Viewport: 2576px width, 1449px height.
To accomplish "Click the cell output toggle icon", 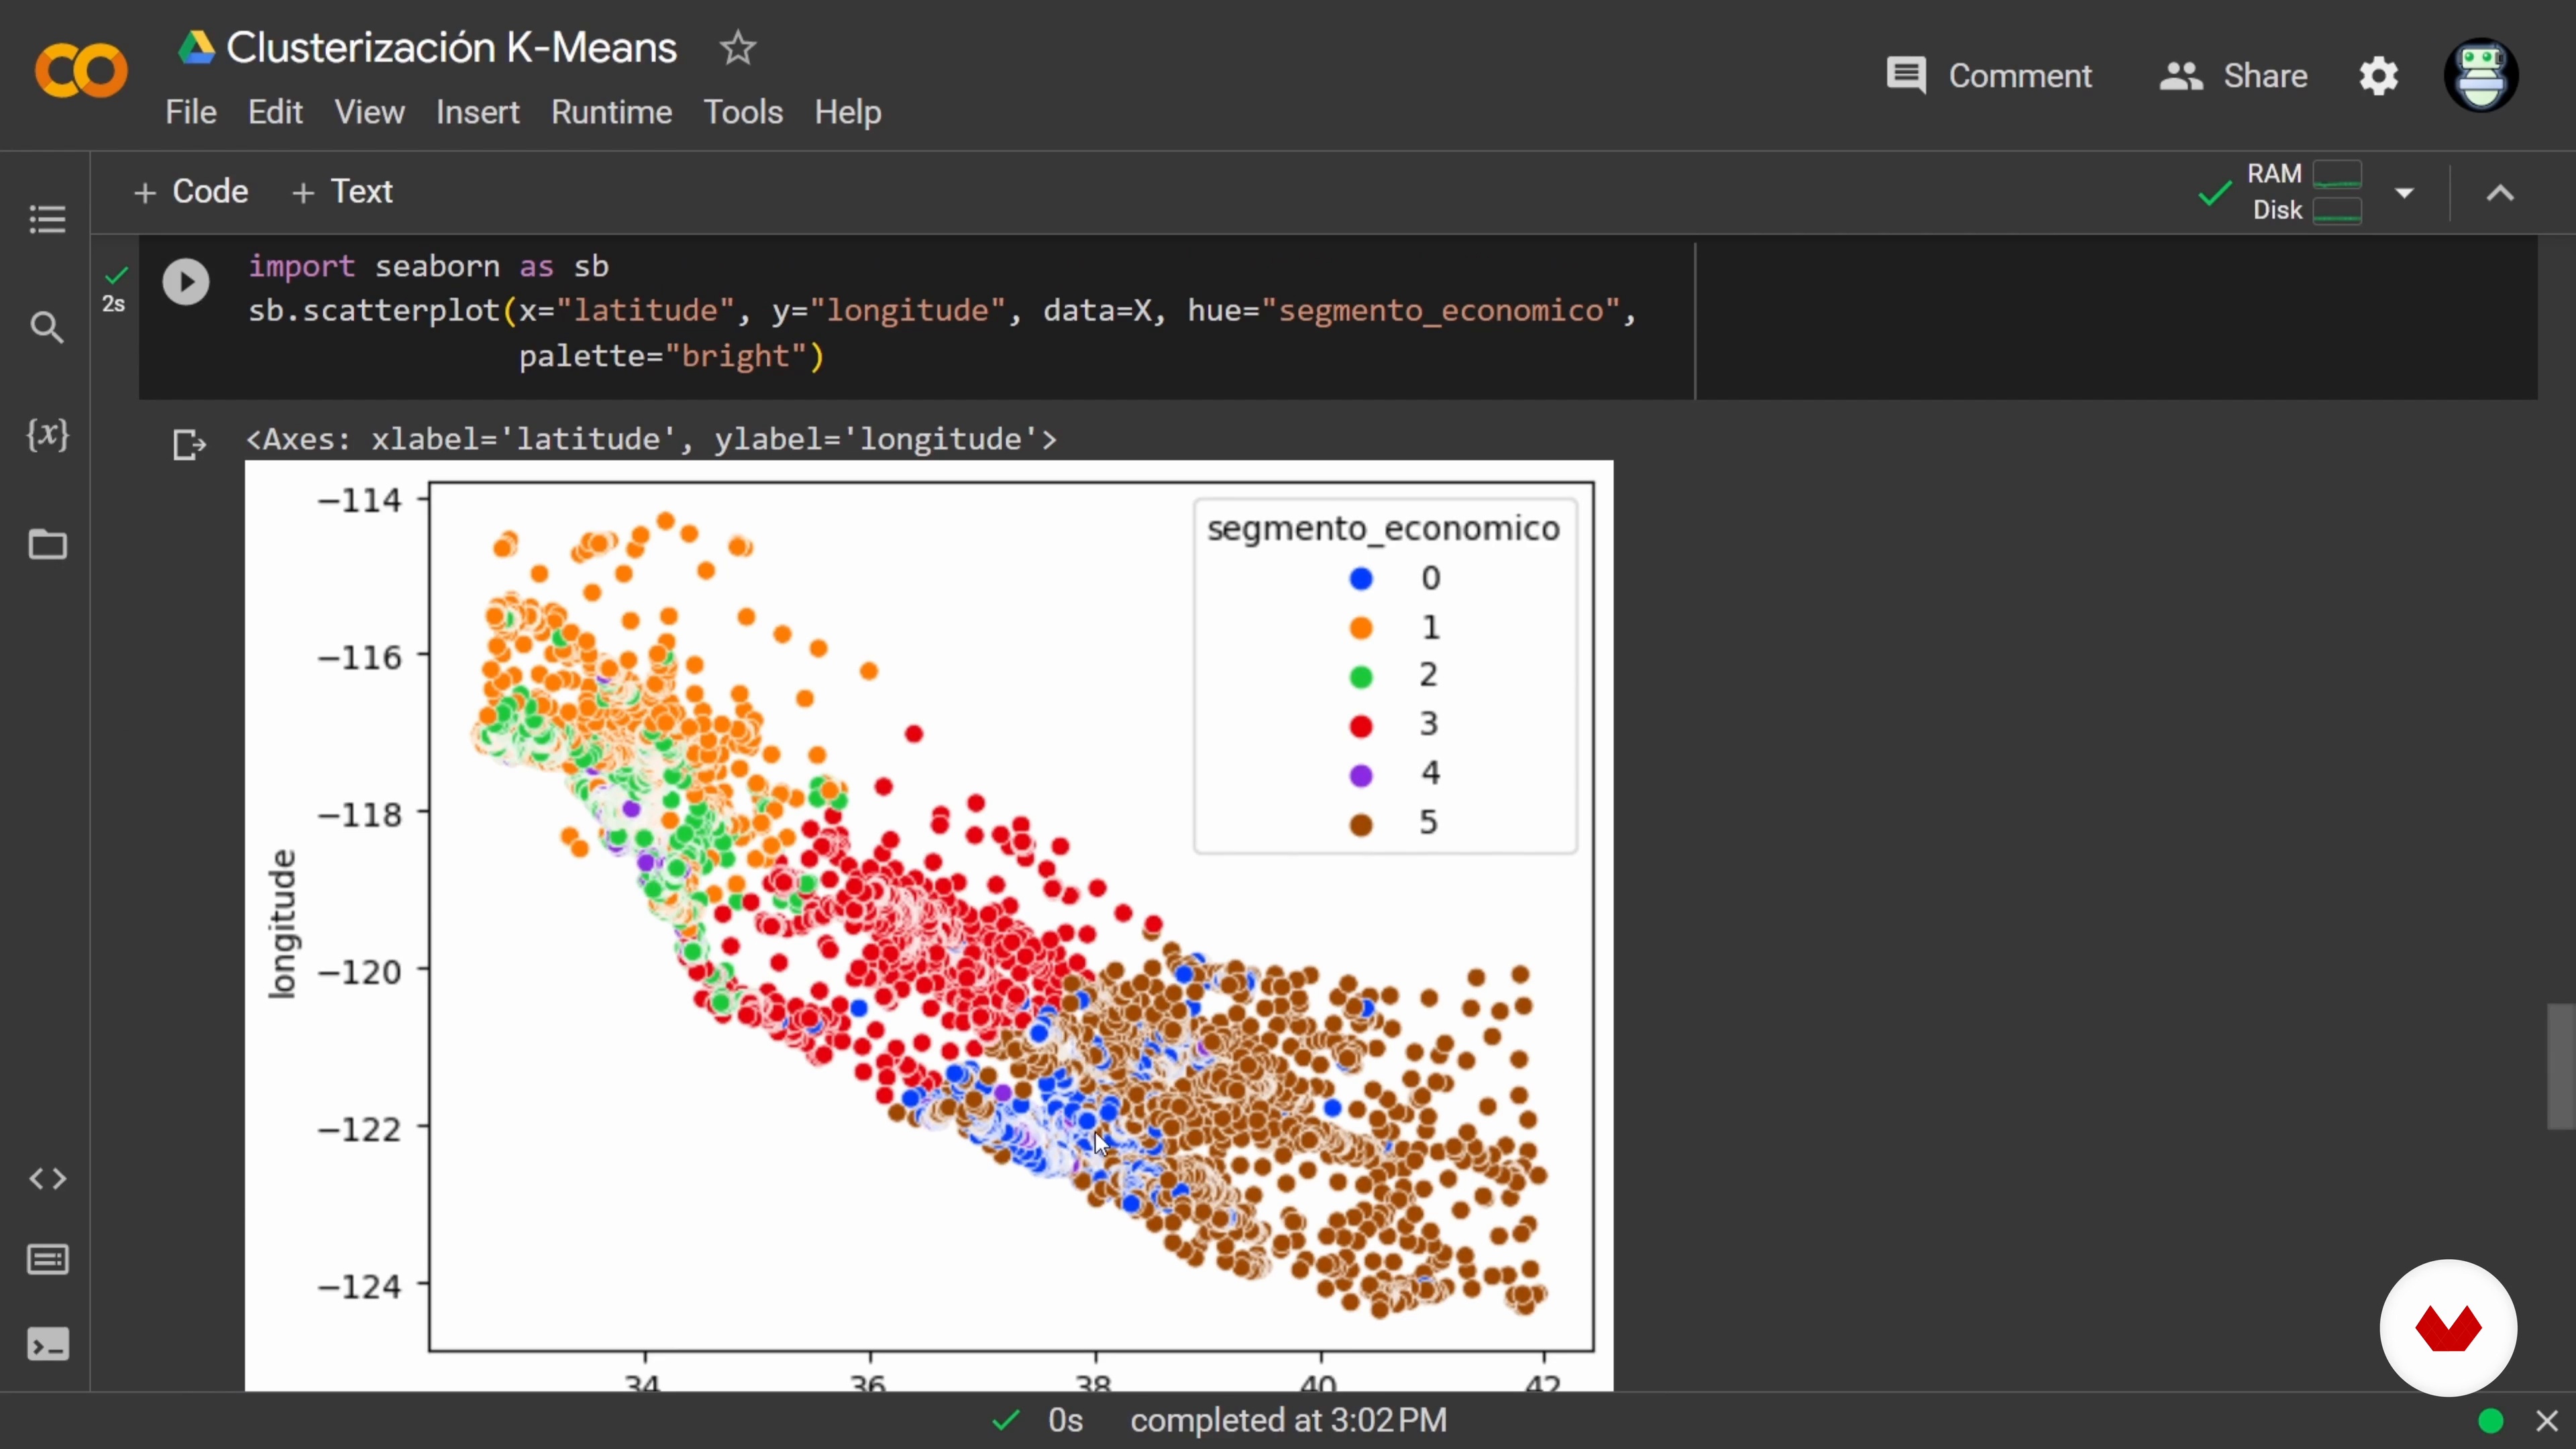I will click(x=189, y=444).
